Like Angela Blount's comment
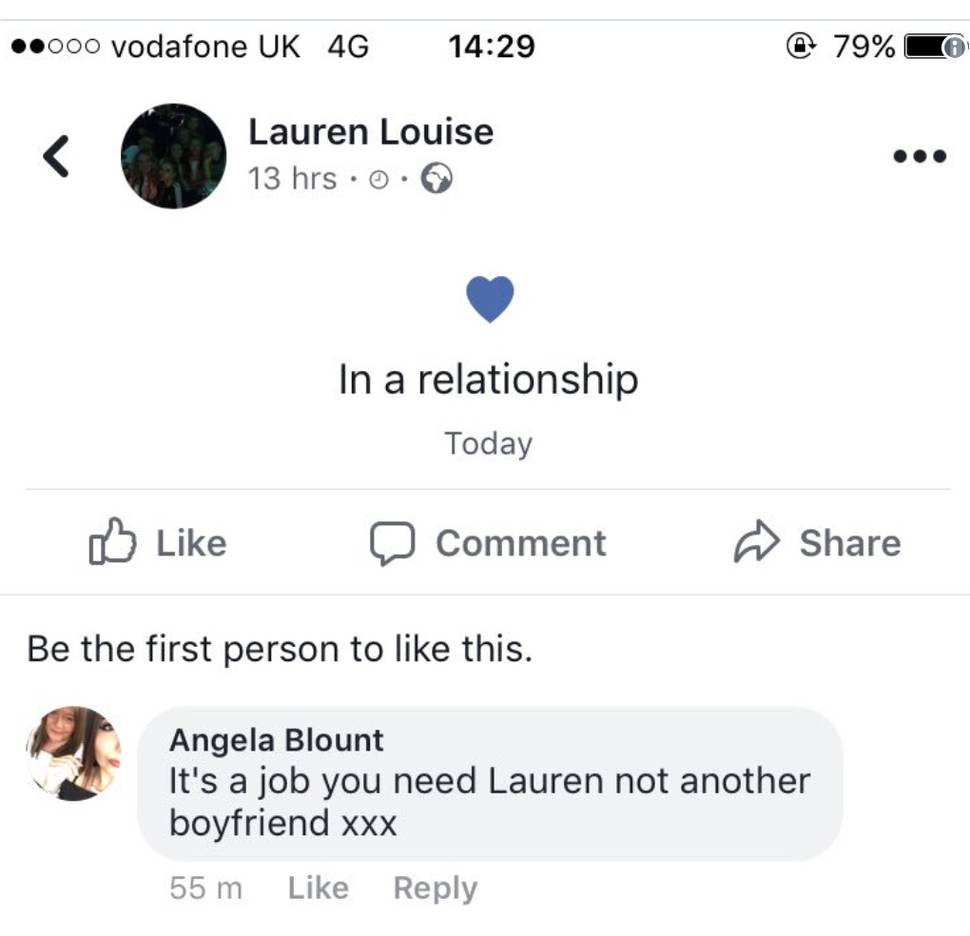The height and width of the screenshot is (936, 970). pyautogui.click(x=318, y=888)
